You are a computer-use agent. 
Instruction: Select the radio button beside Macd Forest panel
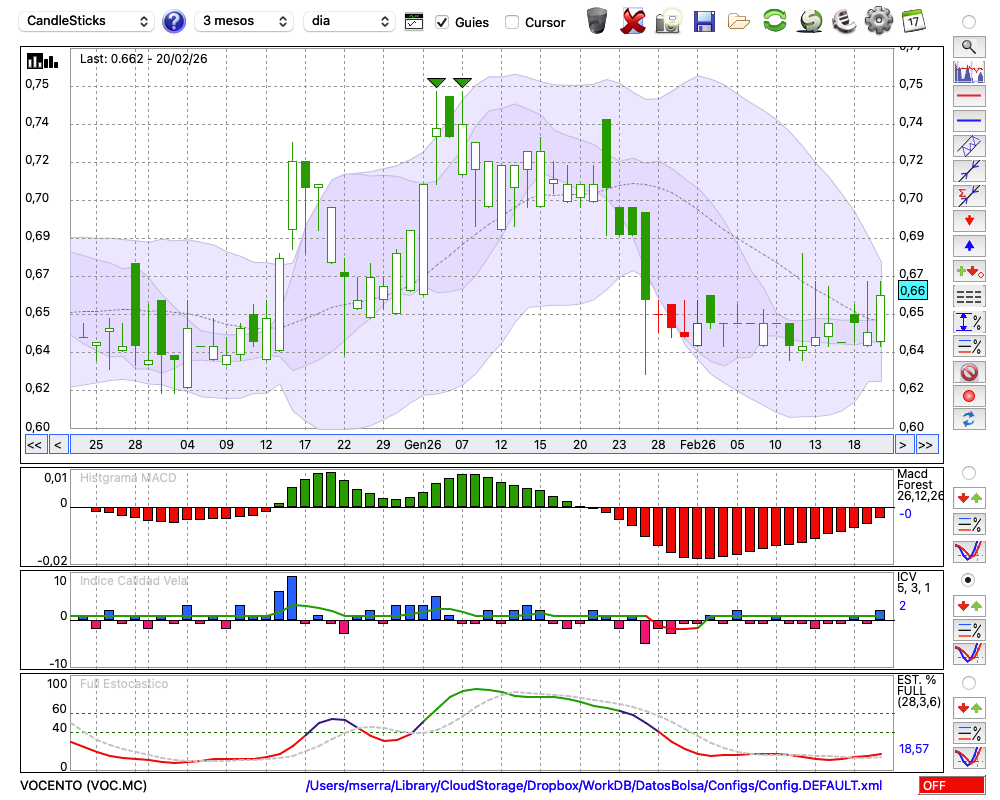click(968, 472)
